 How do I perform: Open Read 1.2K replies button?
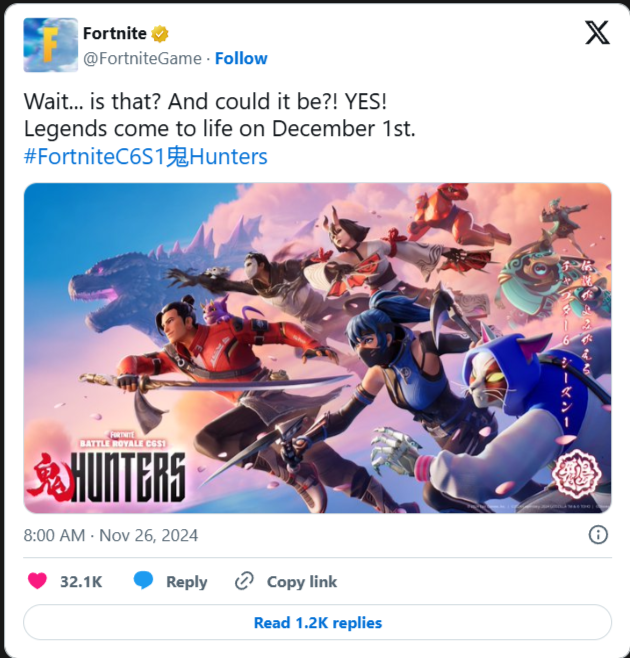click(x=317, y=622)
